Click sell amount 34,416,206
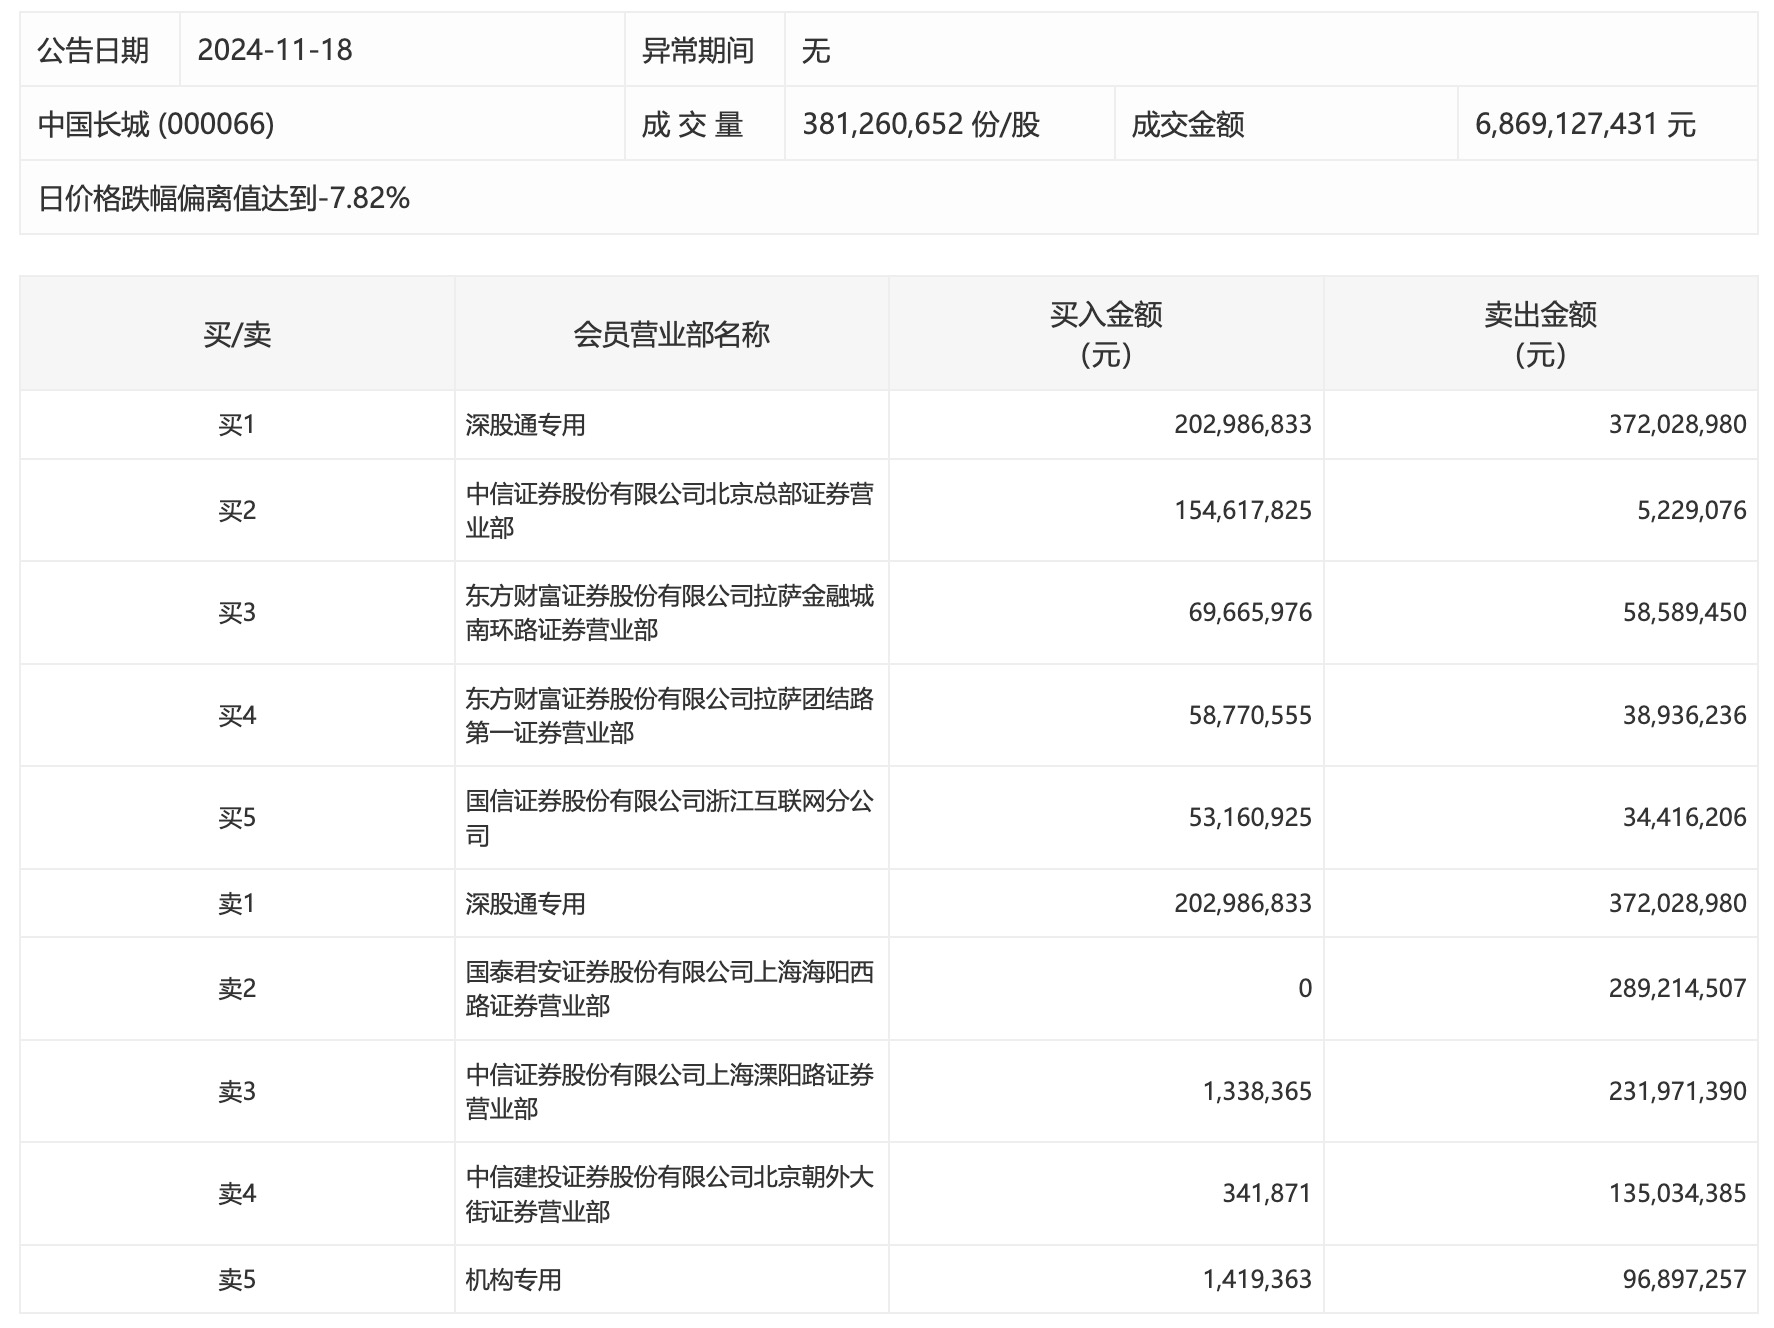This screenshot has height=1328, width=1774. (x=1685, y=818)
